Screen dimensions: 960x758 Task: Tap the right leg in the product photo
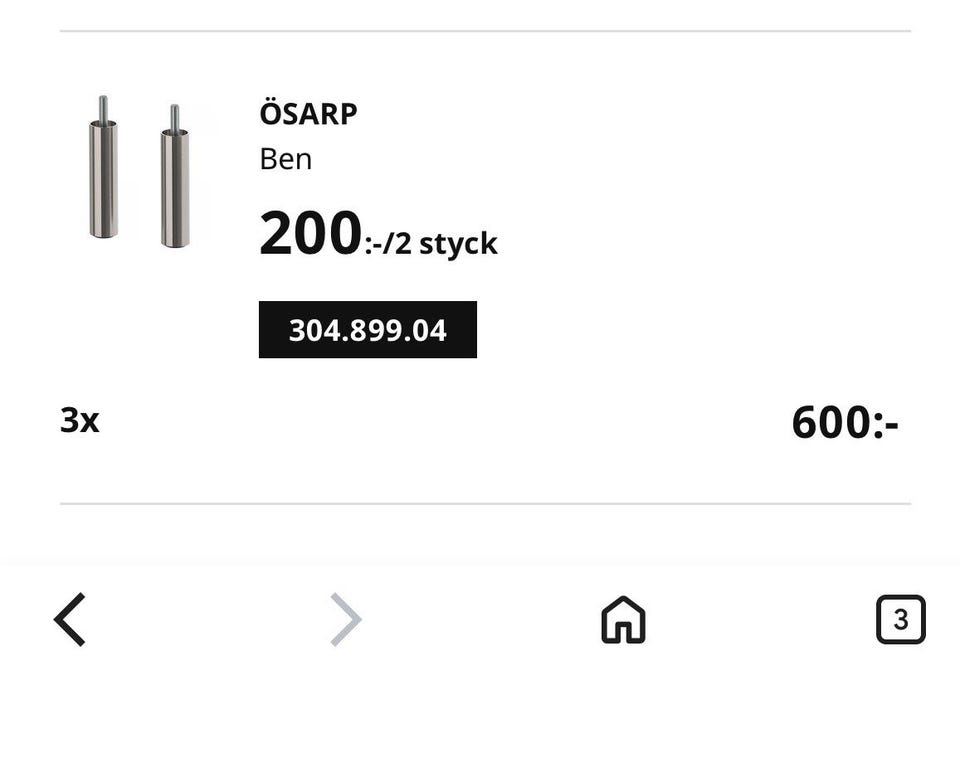click(x=175, y=186)
